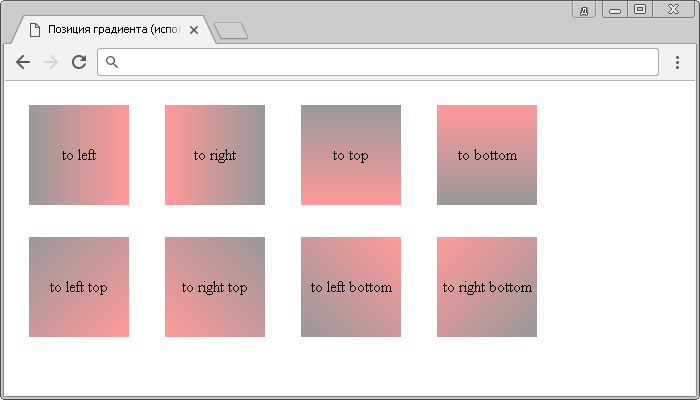
Task: Close the Позиция градиента tab
Action: click(x=194, y=30)
